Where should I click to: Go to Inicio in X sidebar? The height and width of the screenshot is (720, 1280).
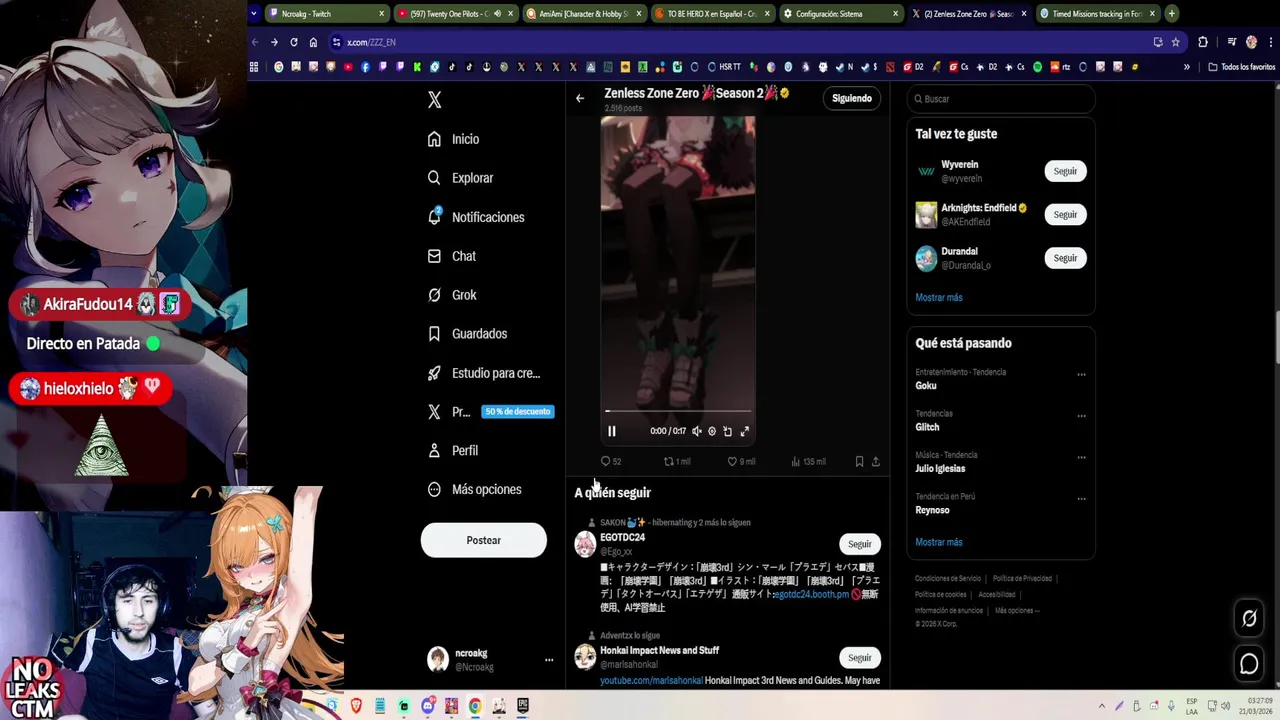(x=453, y=139)
